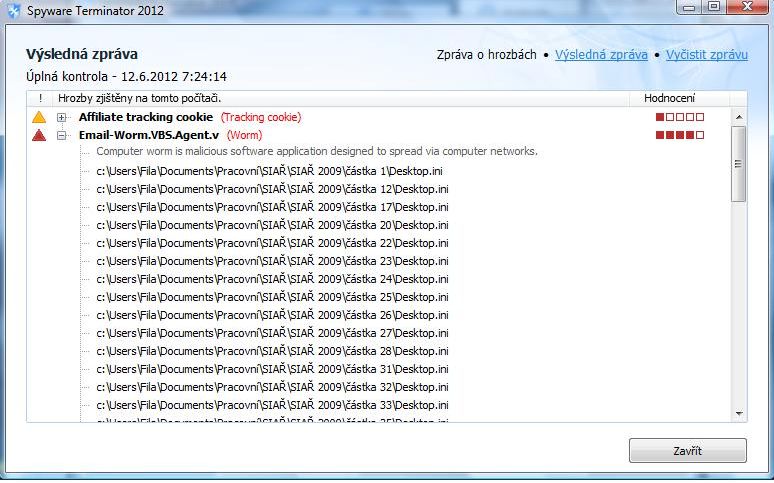Maximize the Spyware Terminator window
Viewport: 774px width, 483px height.
pos(714,7)
